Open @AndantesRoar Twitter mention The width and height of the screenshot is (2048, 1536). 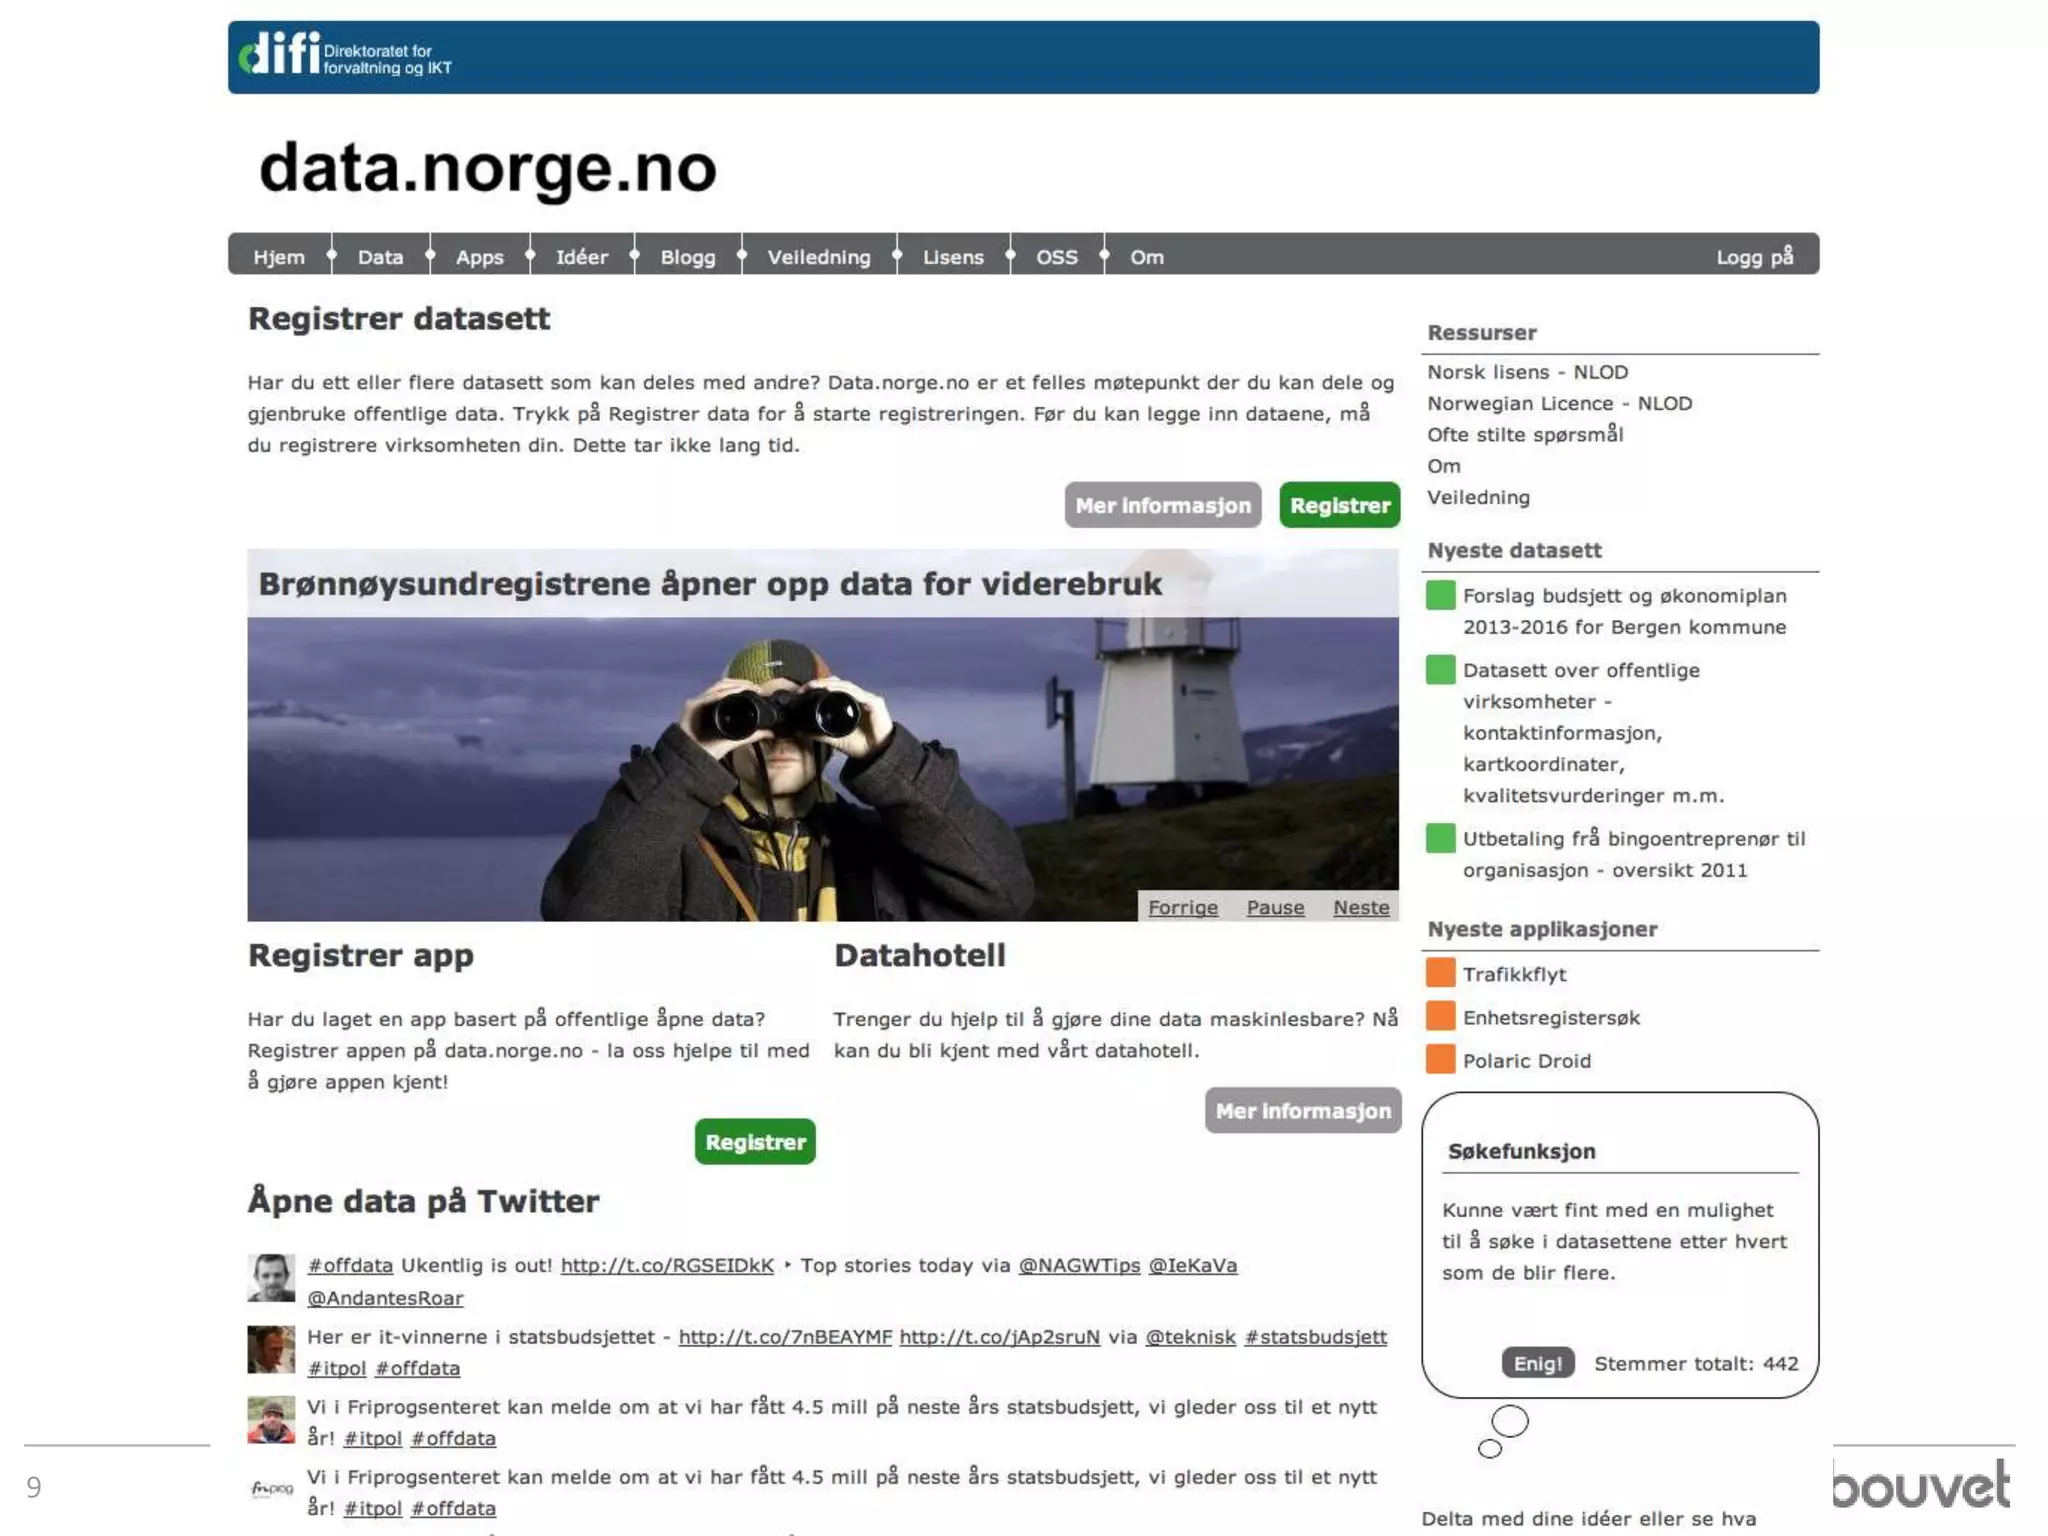[x=385, y=1298]
